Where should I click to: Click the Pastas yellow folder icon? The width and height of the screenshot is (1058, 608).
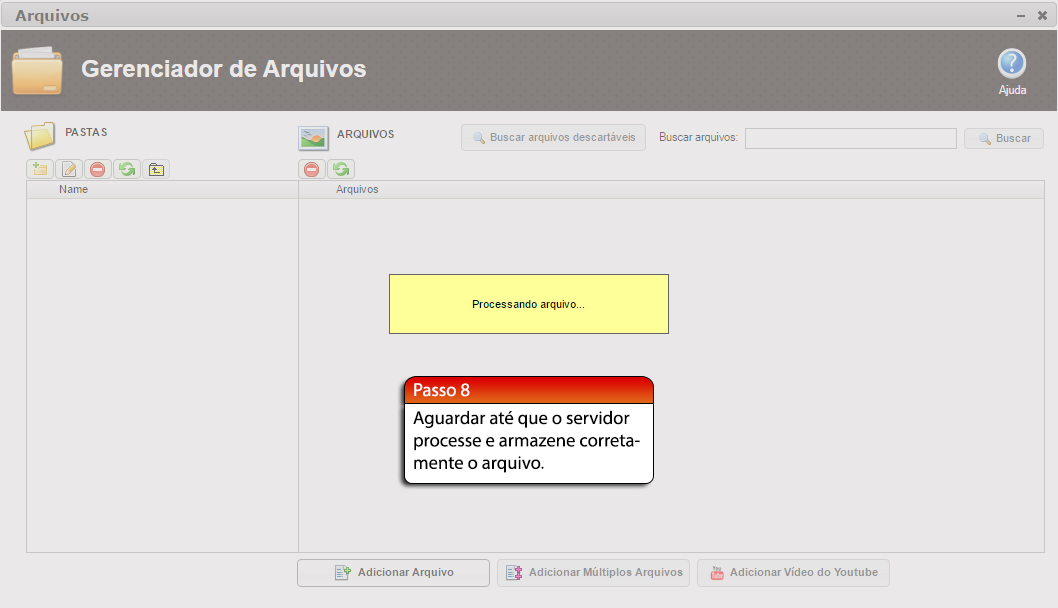pos(40,135)
